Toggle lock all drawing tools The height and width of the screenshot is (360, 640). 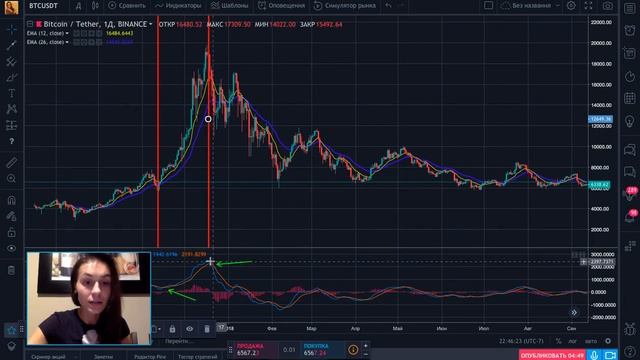click(x=11, y=232)
